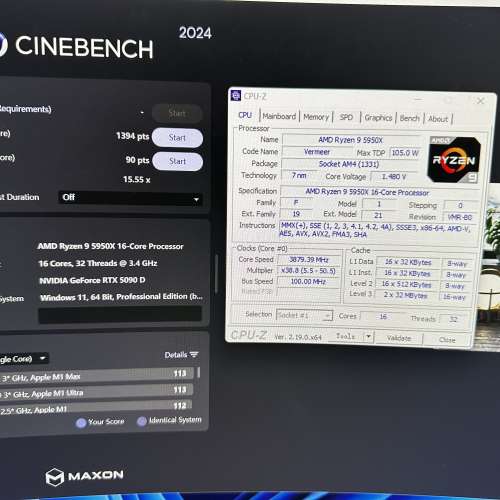Image resolution: width=500 pixels, height=500 pixels.
Task: Click the blacked-out info field under Windows 11
Action: click(x=120, y=315)
